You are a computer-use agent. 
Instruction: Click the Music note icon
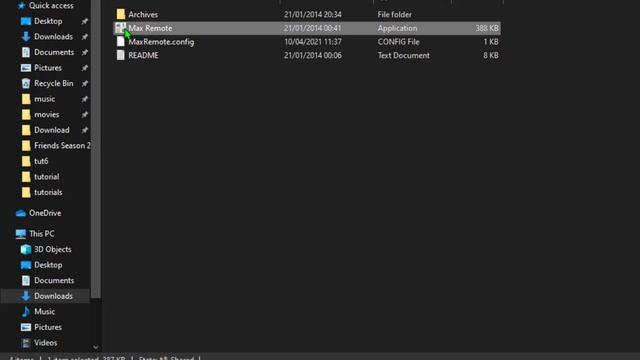(x=26, y=312)
